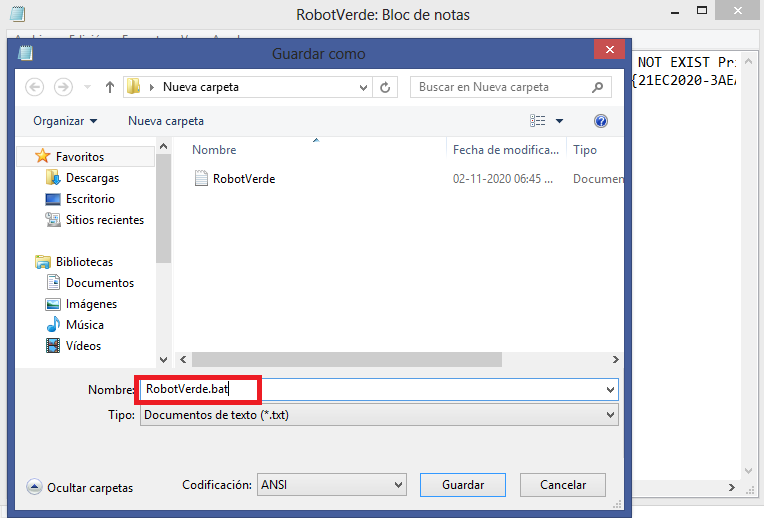Image resolution: width=764 pixels, height=518 pixels.
Task: Open Descargas folder in sidebar
Action: [92, 178]
